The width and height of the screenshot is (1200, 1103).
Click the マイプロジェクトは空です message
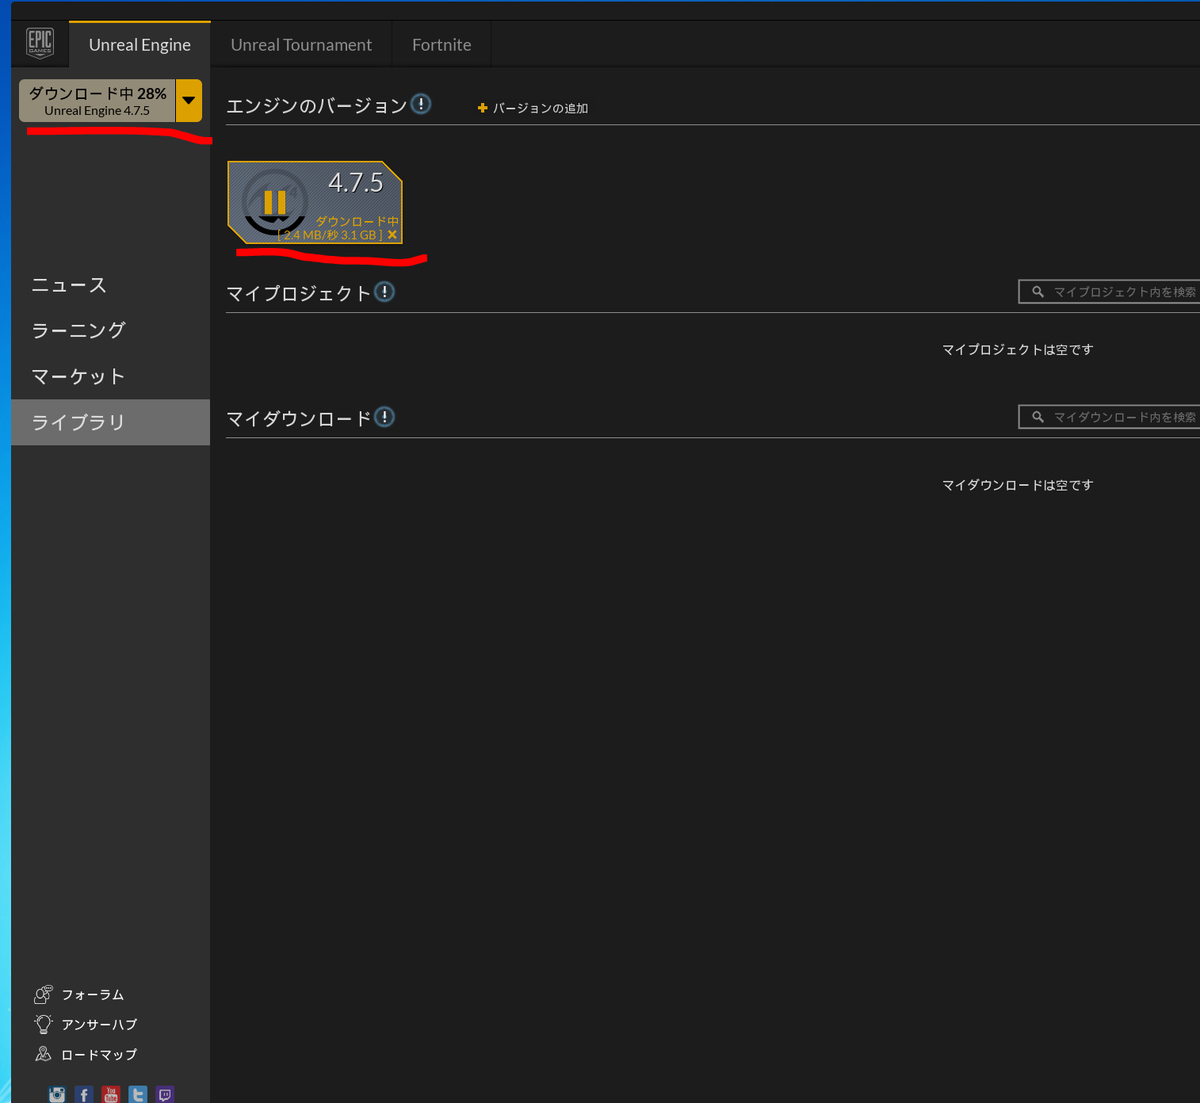pos(1017,350)
